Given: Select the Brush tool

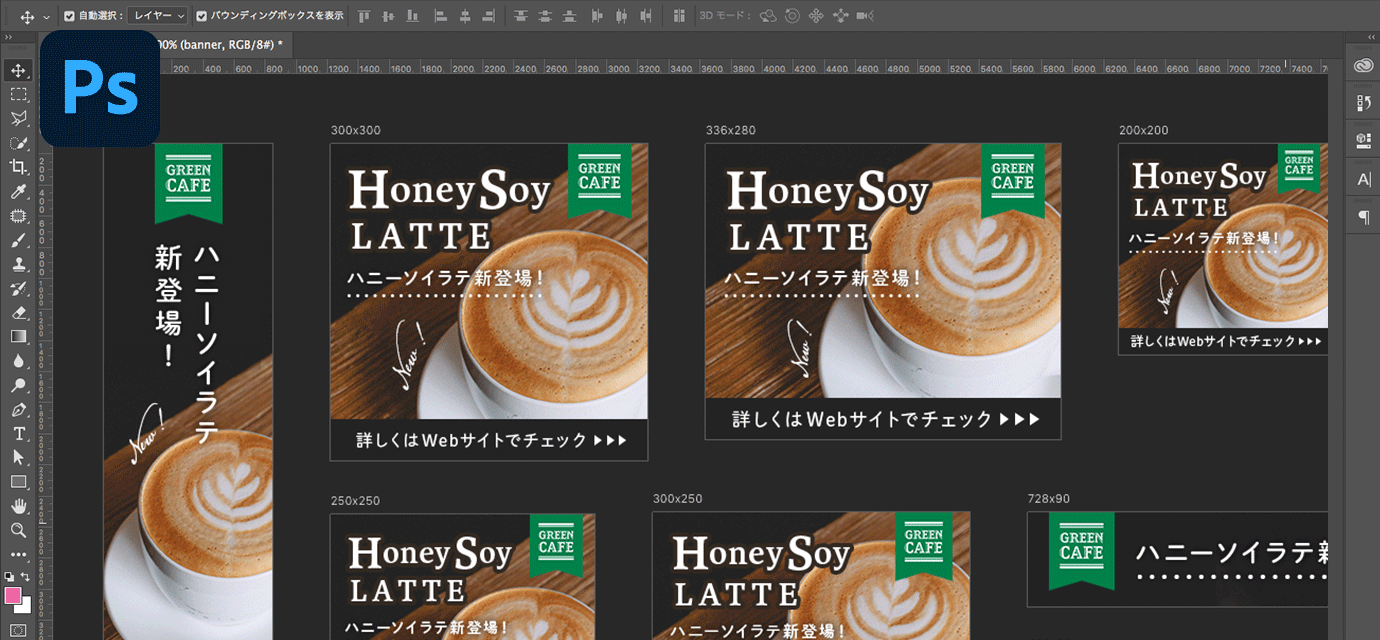Looking at the screenshot, I should (x=18, y=240).
